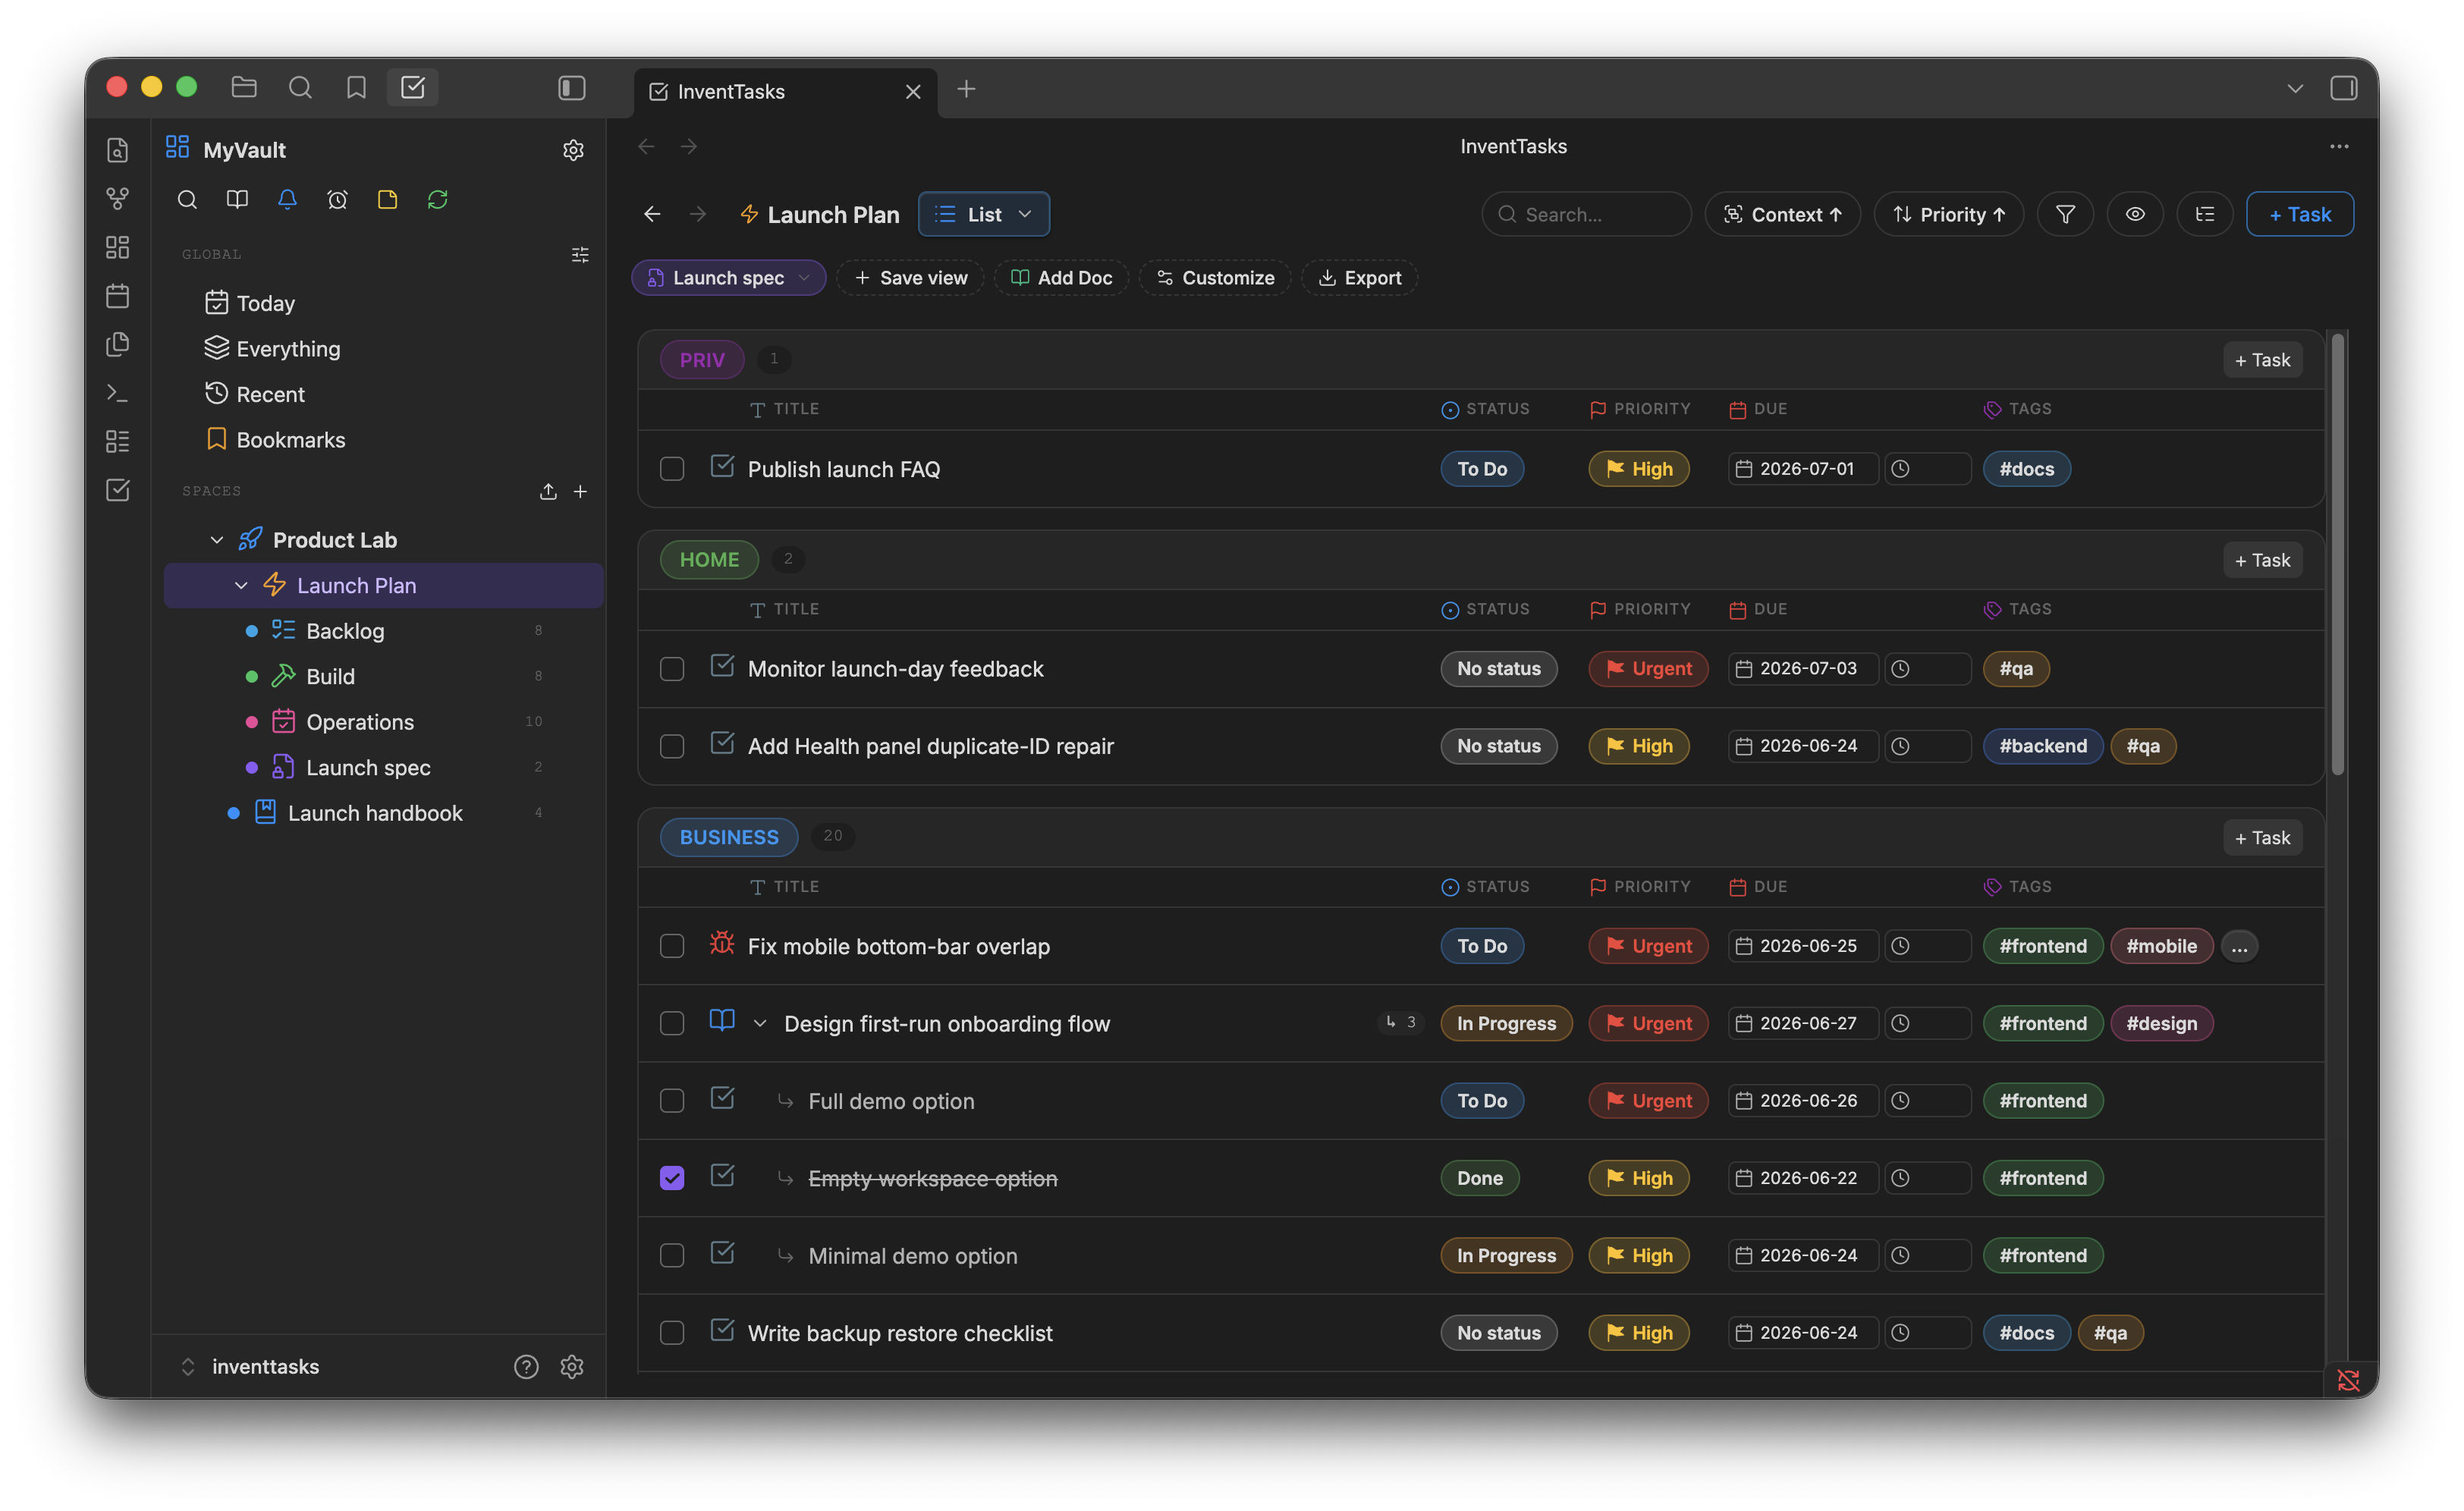
Task: Check Fix mobile bottom-bar overlap checkbox
Action: click(672, 946)
